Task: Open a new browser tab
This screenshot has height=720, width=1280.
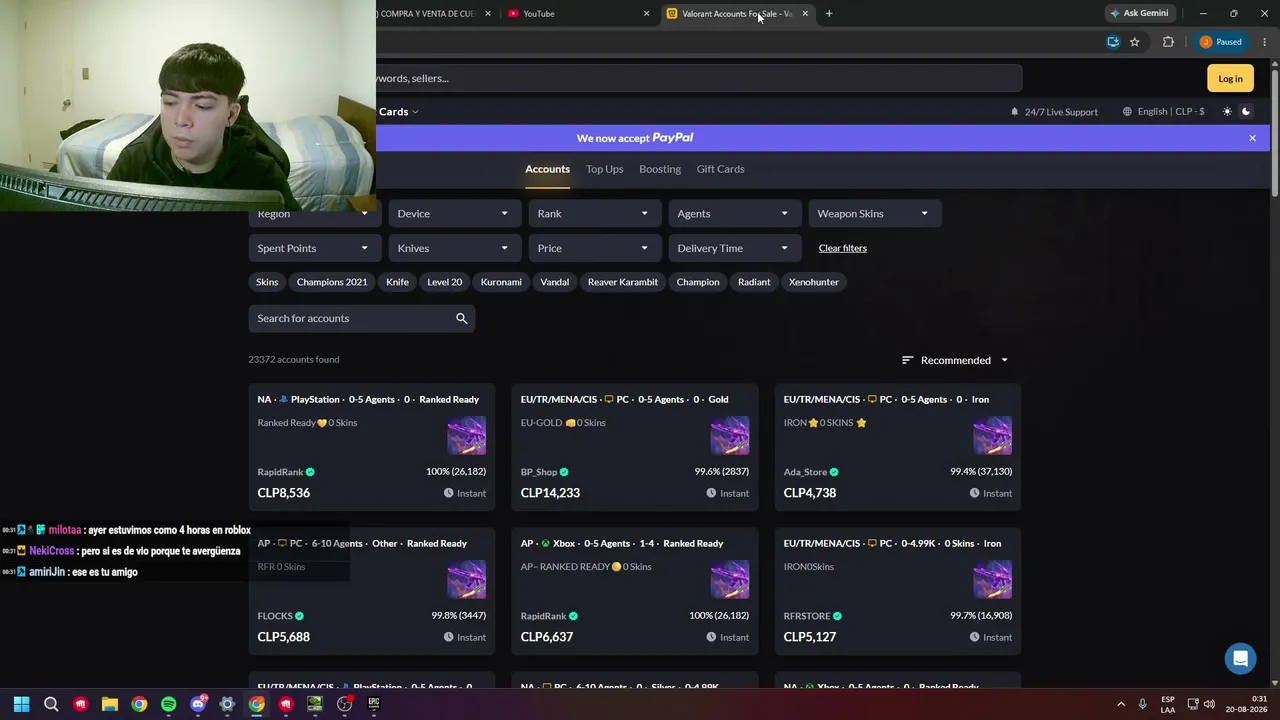Action: click(829, 13)
